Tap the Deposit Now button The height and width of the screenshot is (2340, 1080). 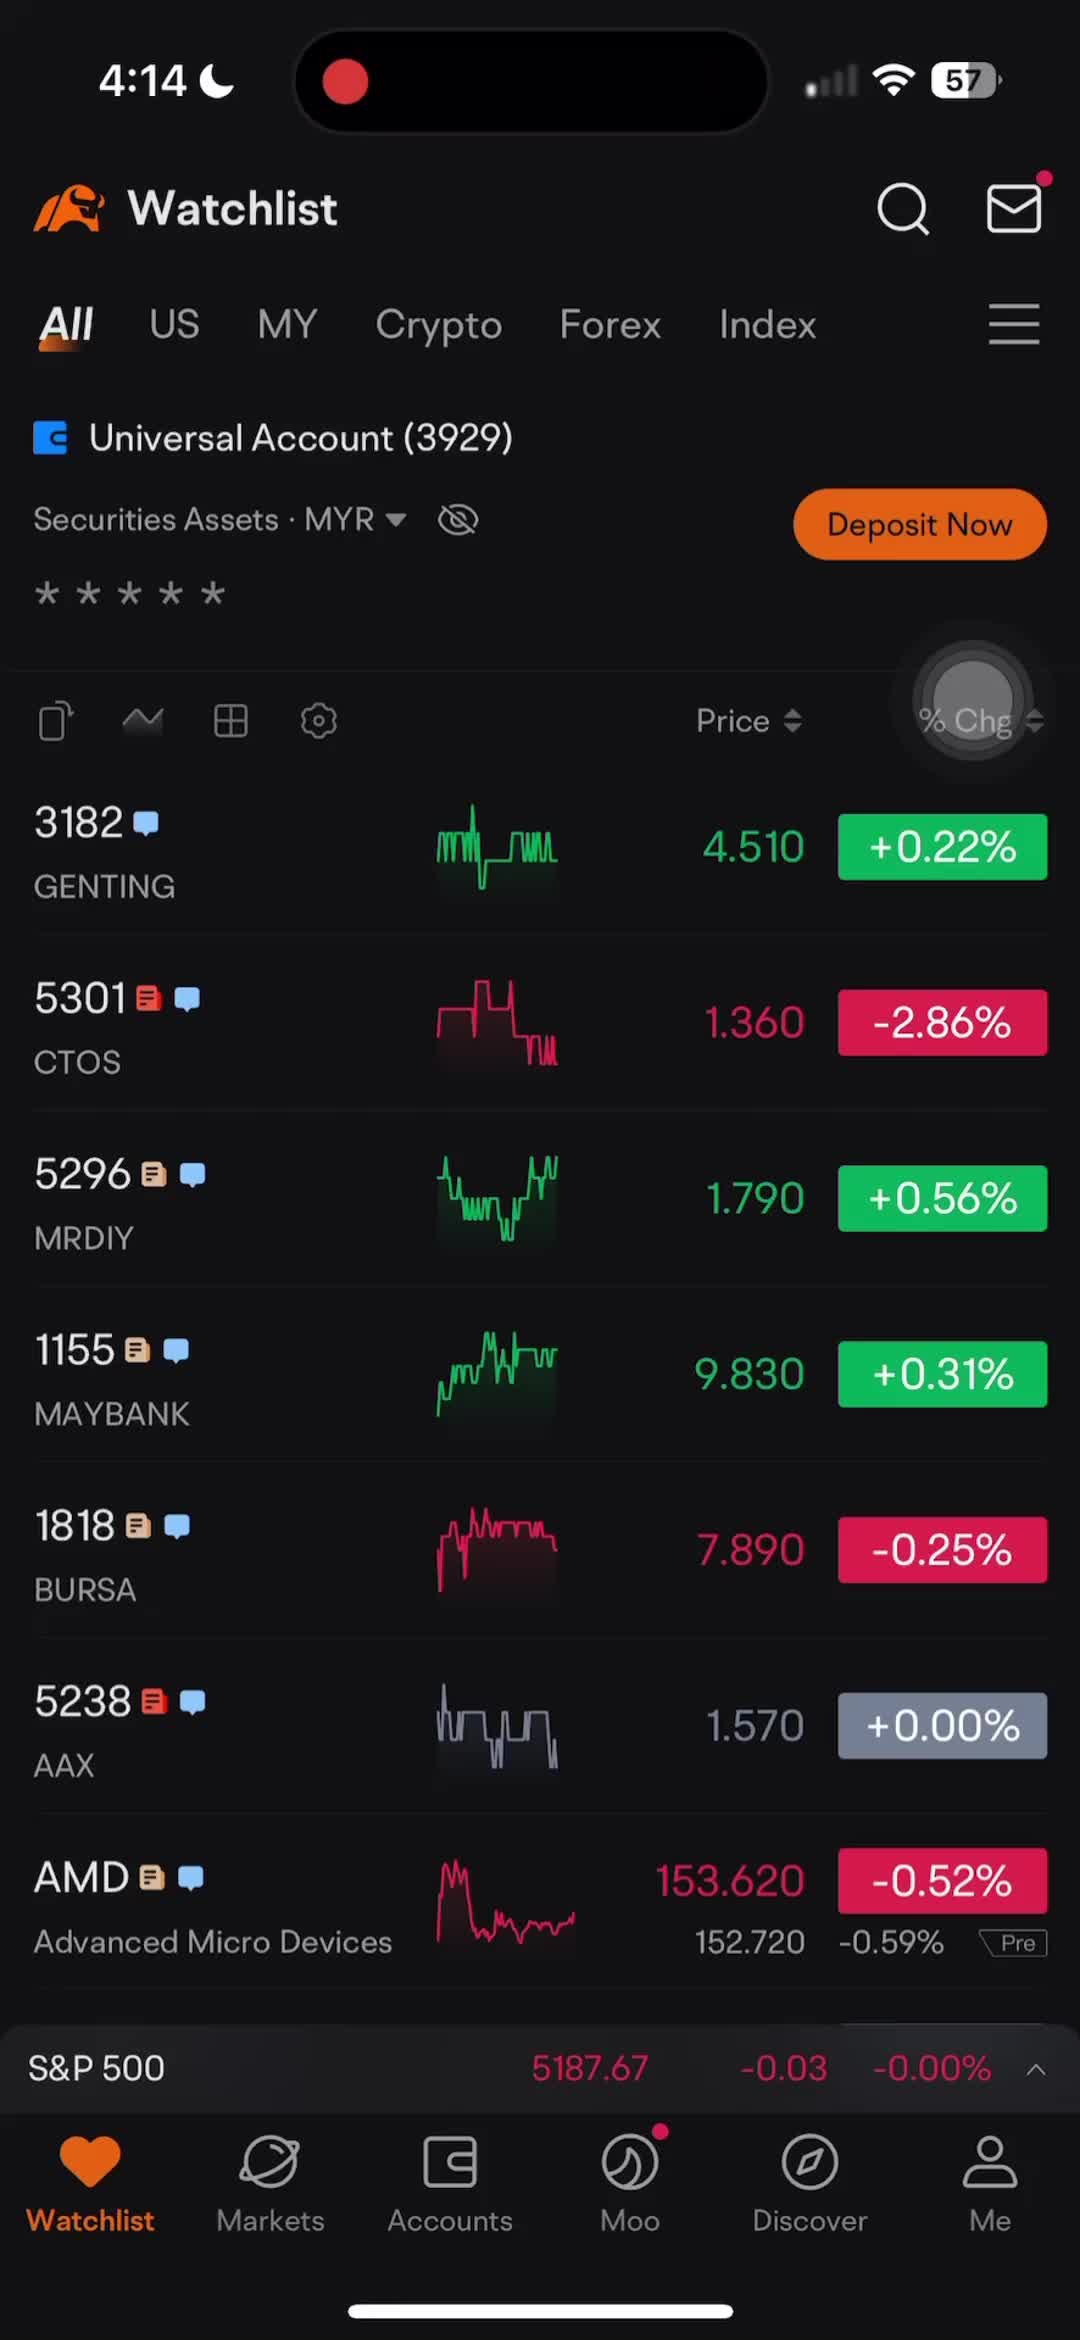tap(920, 524)
